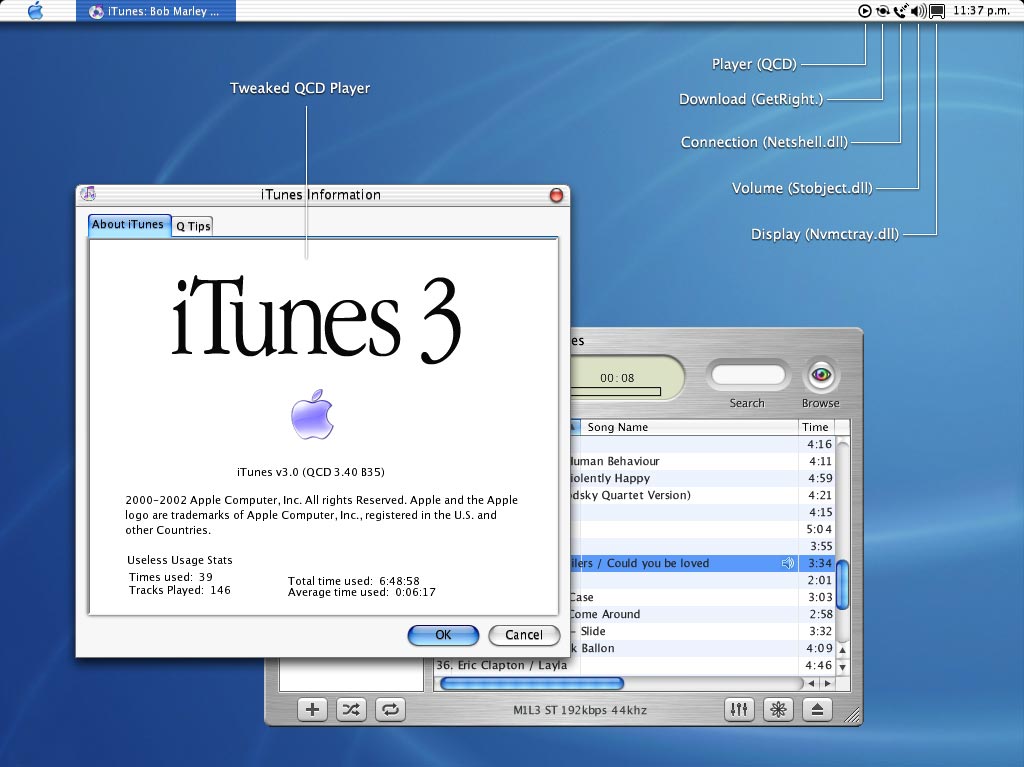
Task: Click the scroll left arrow of the song list
Action: 811,683
